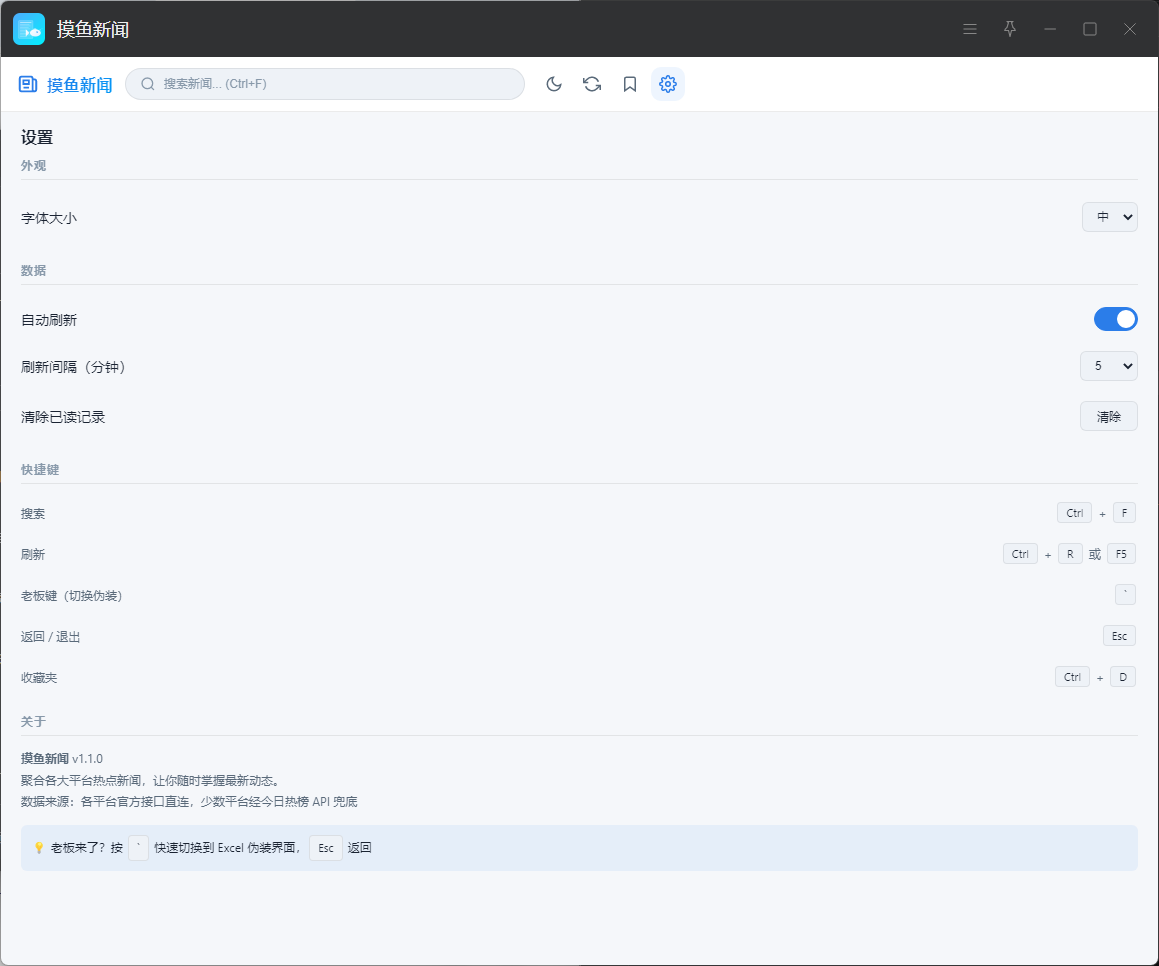1159x966 pixels.
Task: Click the 清除已读记录 label
Action: pyautogui.click(x=63, y=418)
